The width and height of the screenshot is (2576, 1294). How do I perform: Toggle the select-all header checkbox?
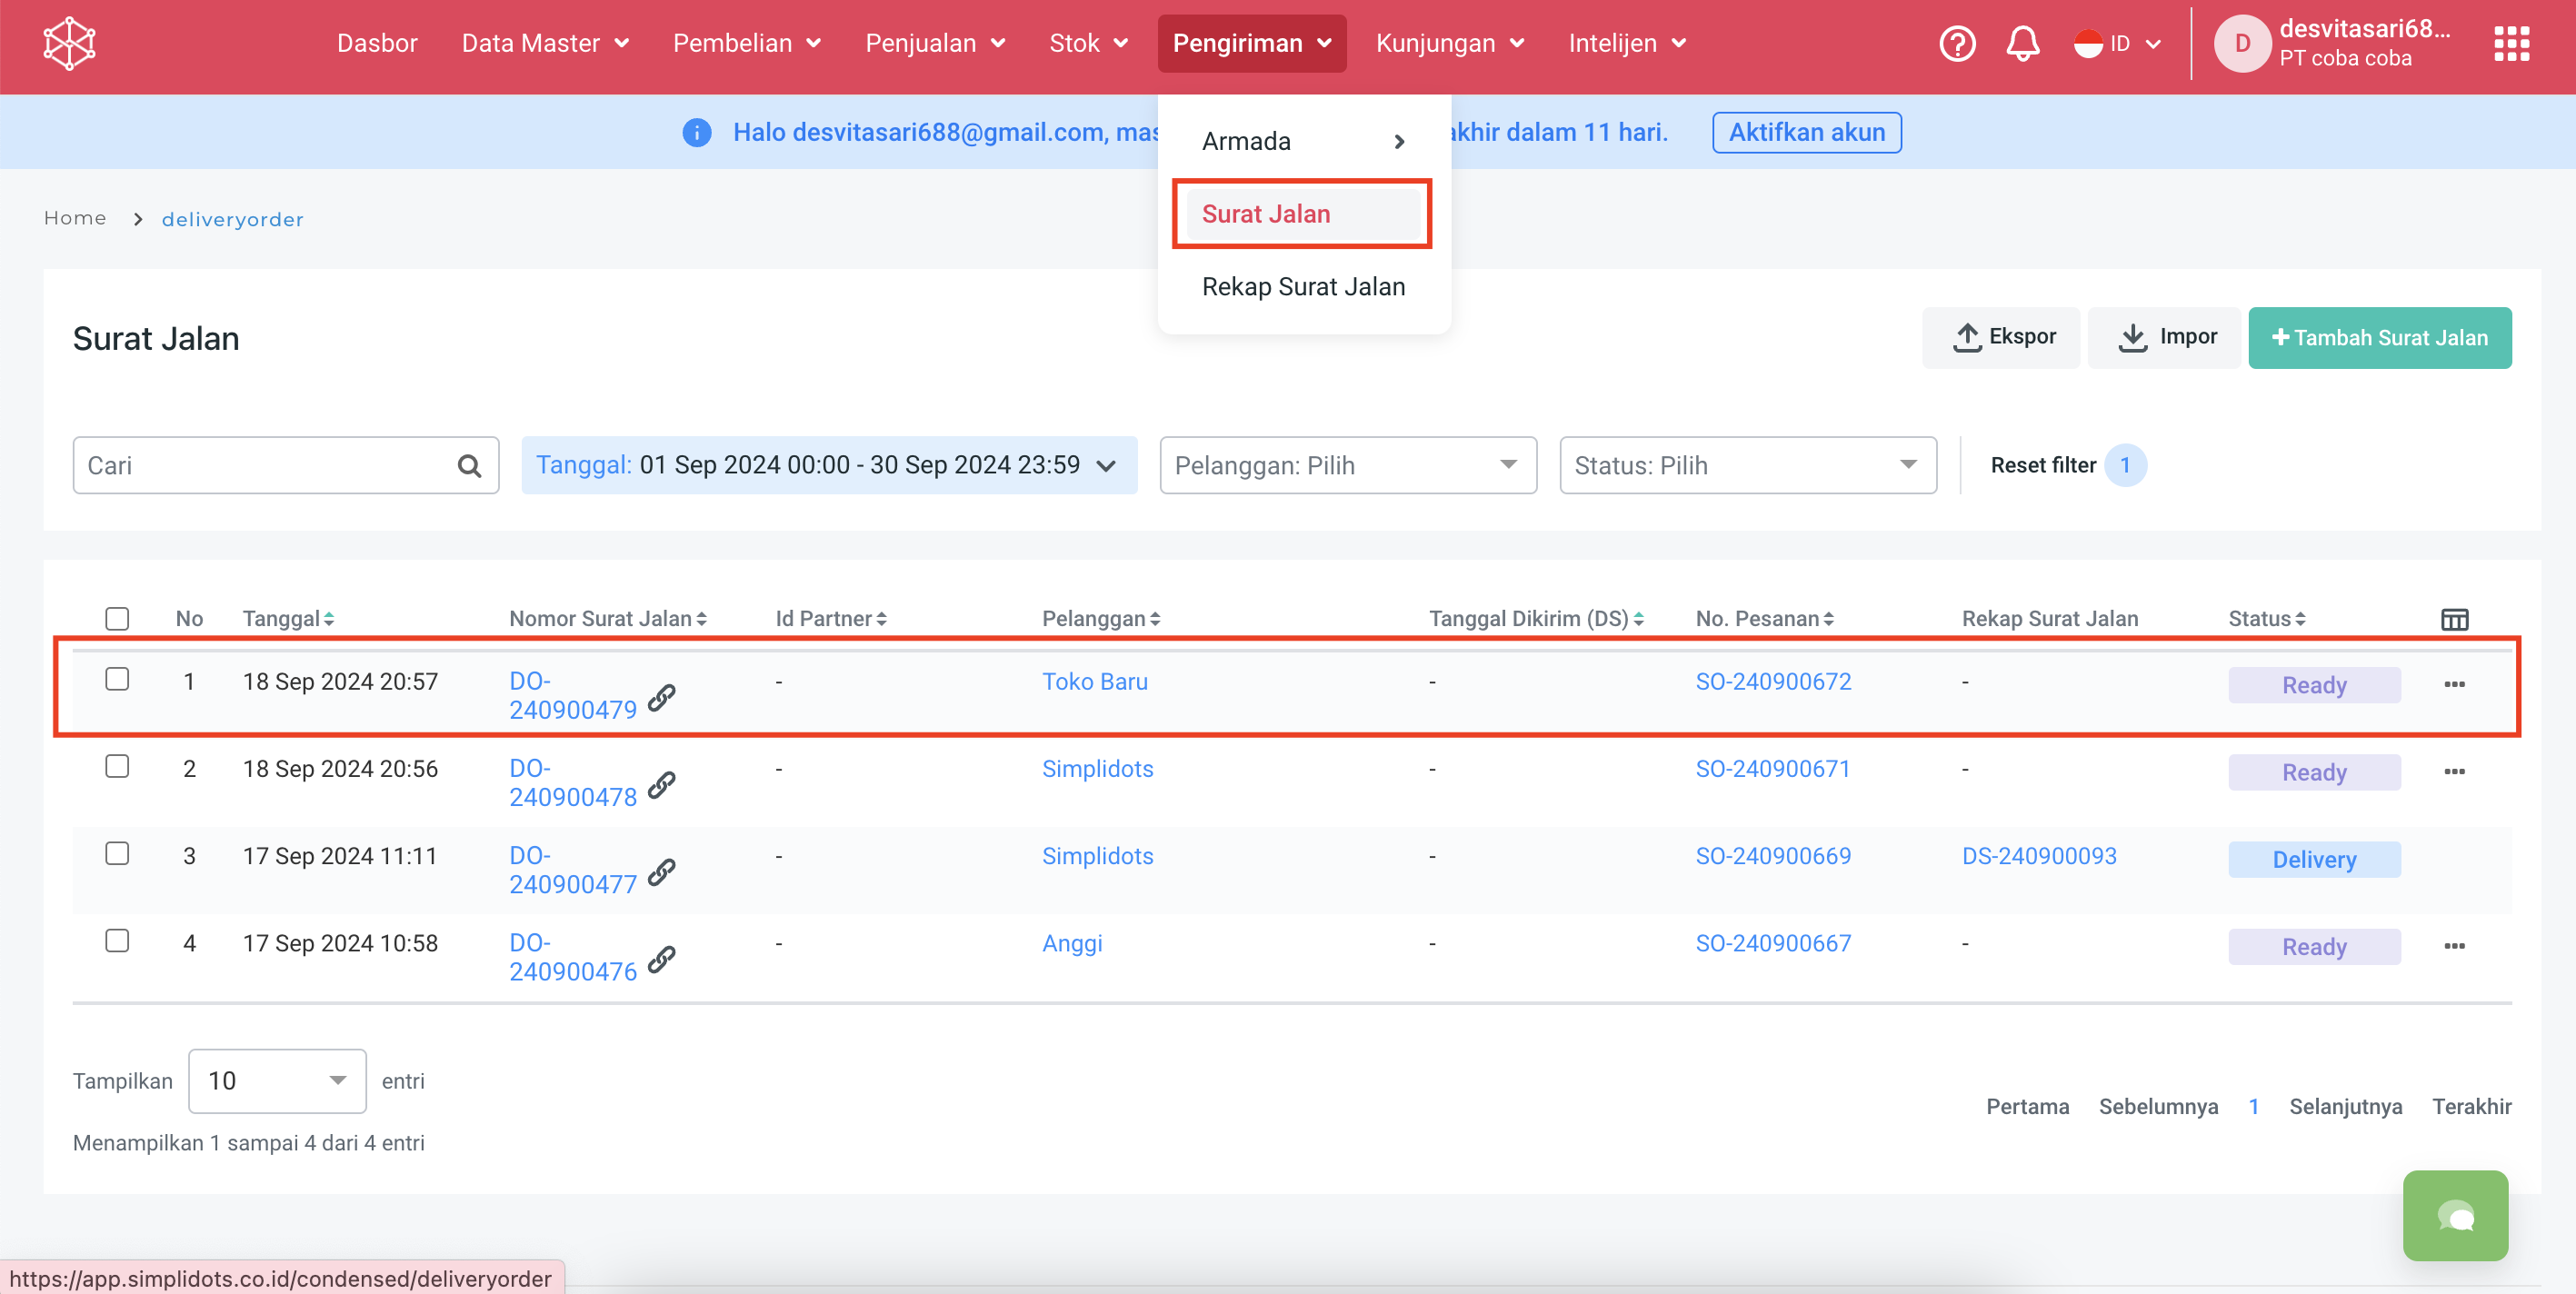coord(117,619)
